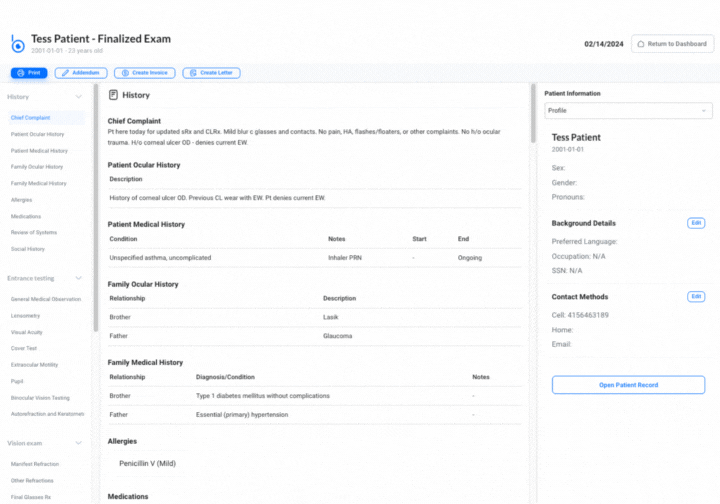Go to Patient Medical History in sidebar
Screen dimensions: 720x504
tap(39, 151)
